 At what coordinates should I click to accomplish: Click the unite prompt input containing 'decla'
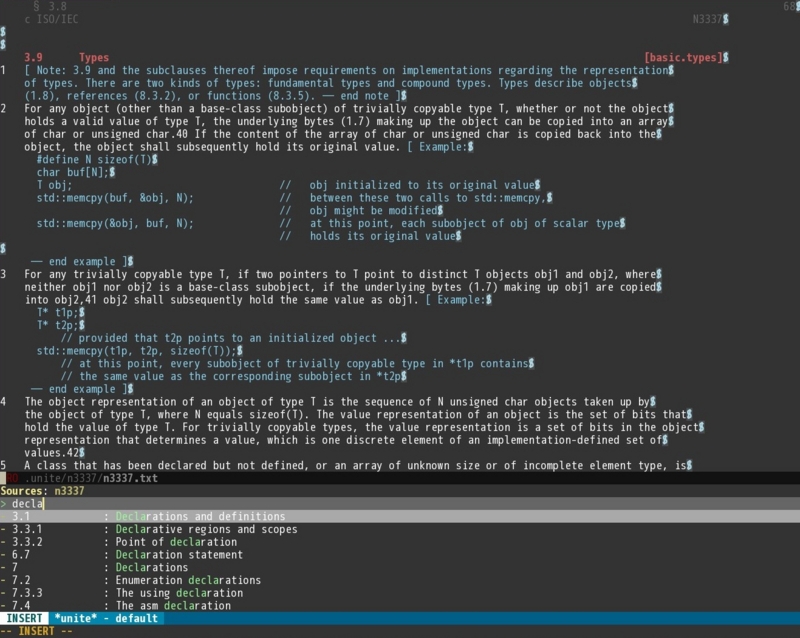click(x=400, y=503)
